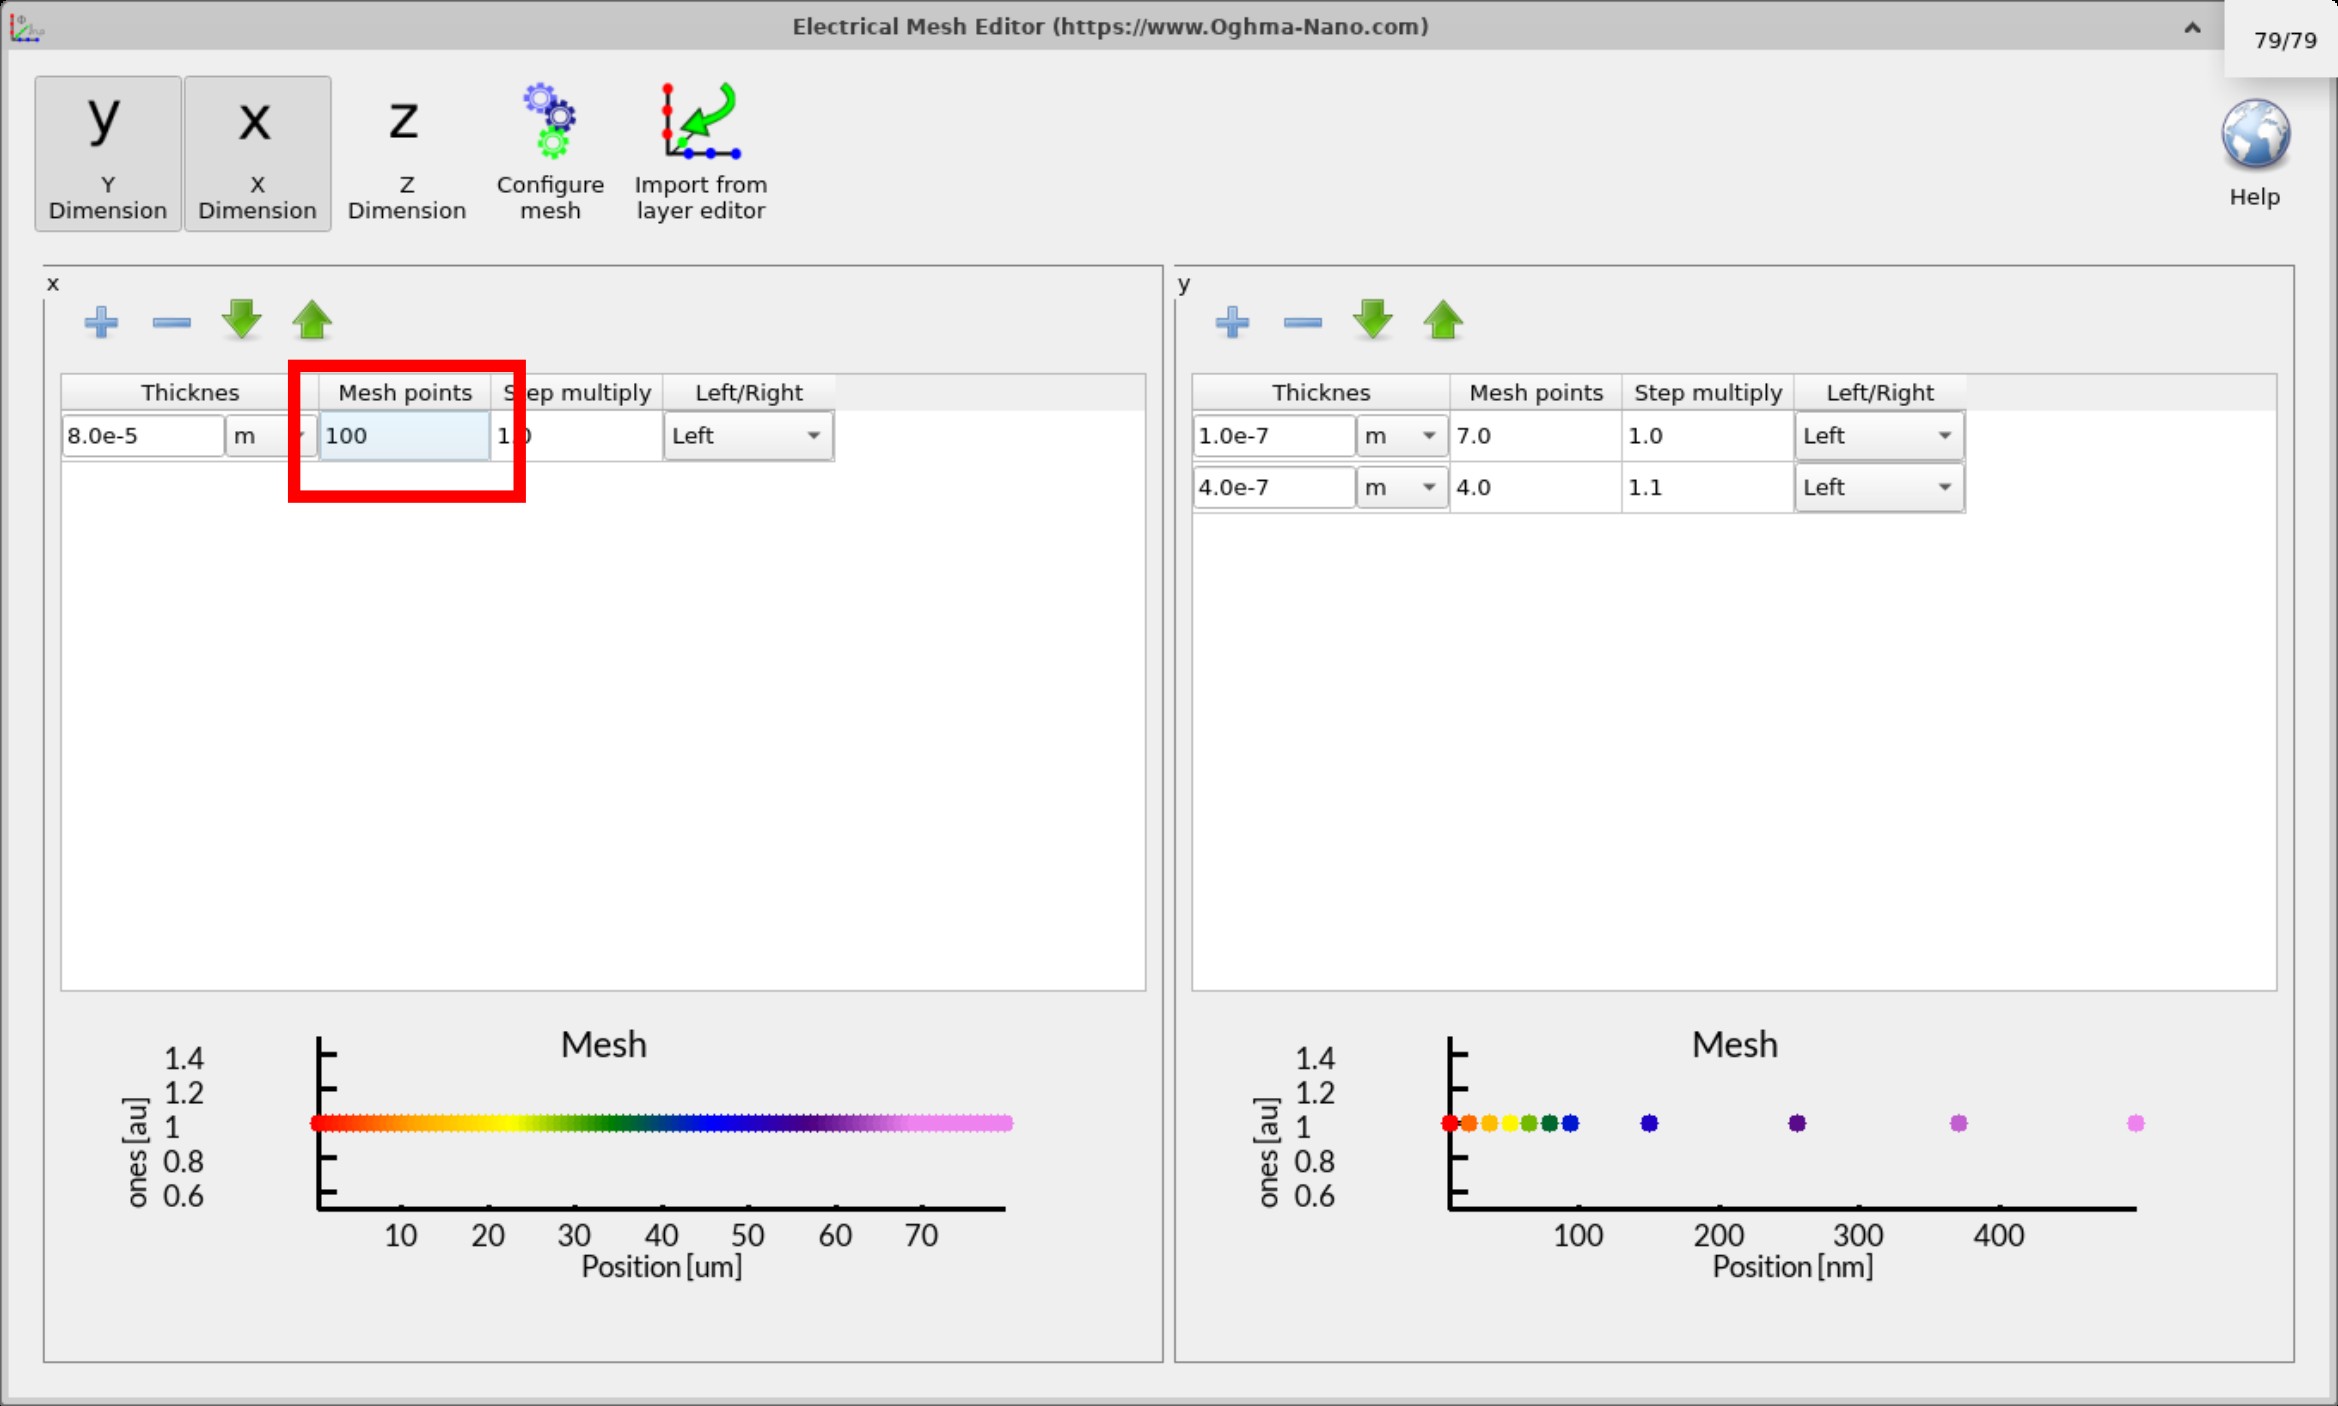Image resolution: width=2338 pixels, height=1406 pixels.
Task: Move y mesh row down
Action: [x=1373, y=320]
